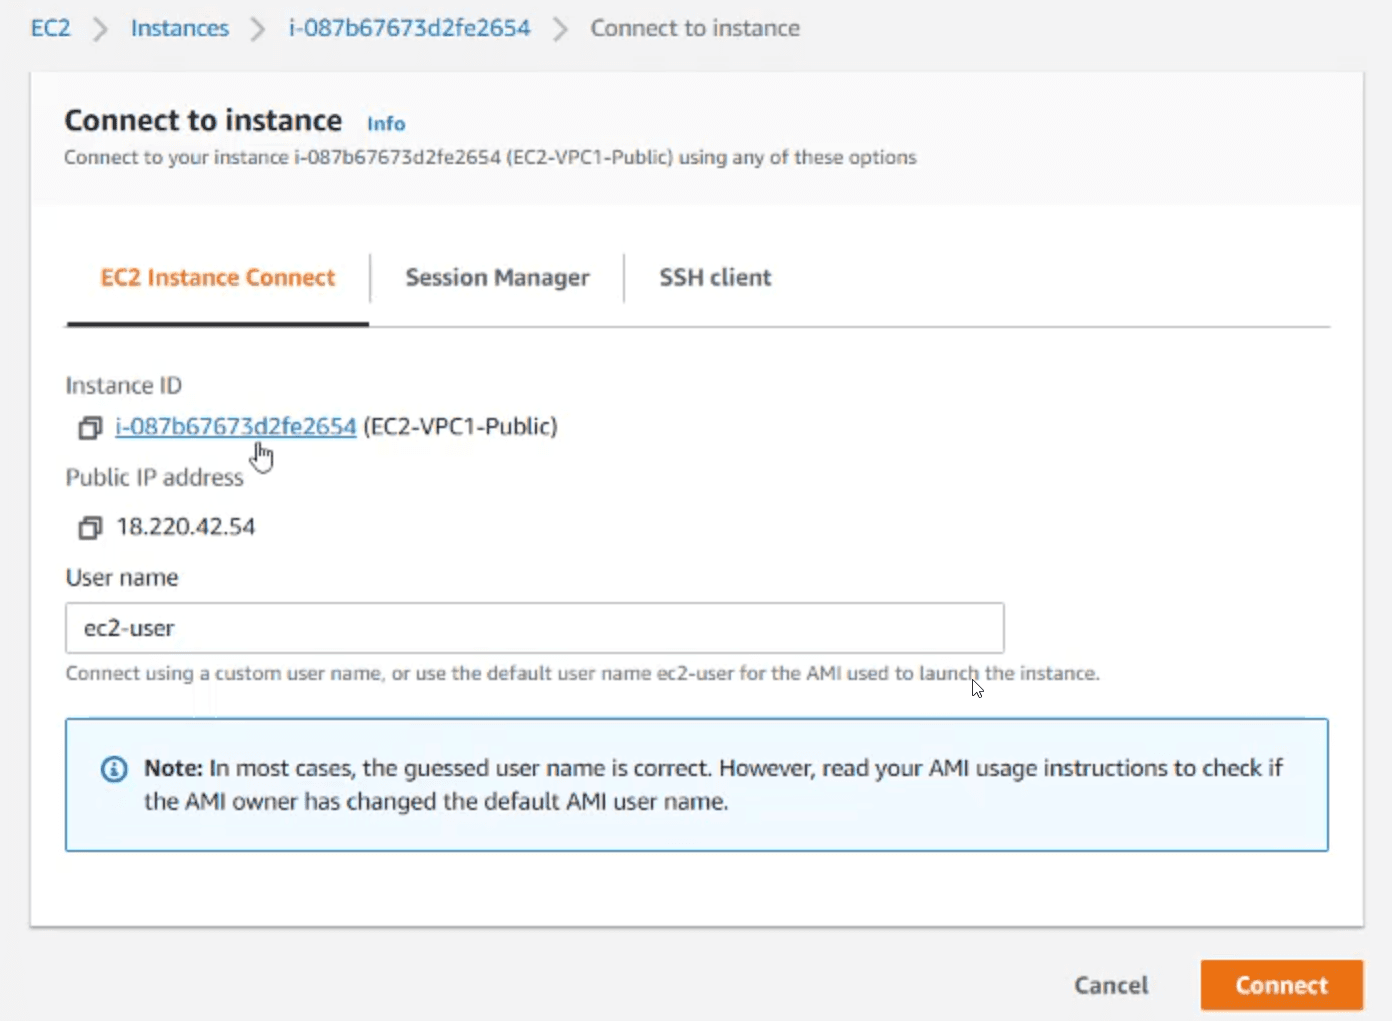1392x1021 pixels.
Task: Open the SSH client tab
Action: (x=715, y=278)
